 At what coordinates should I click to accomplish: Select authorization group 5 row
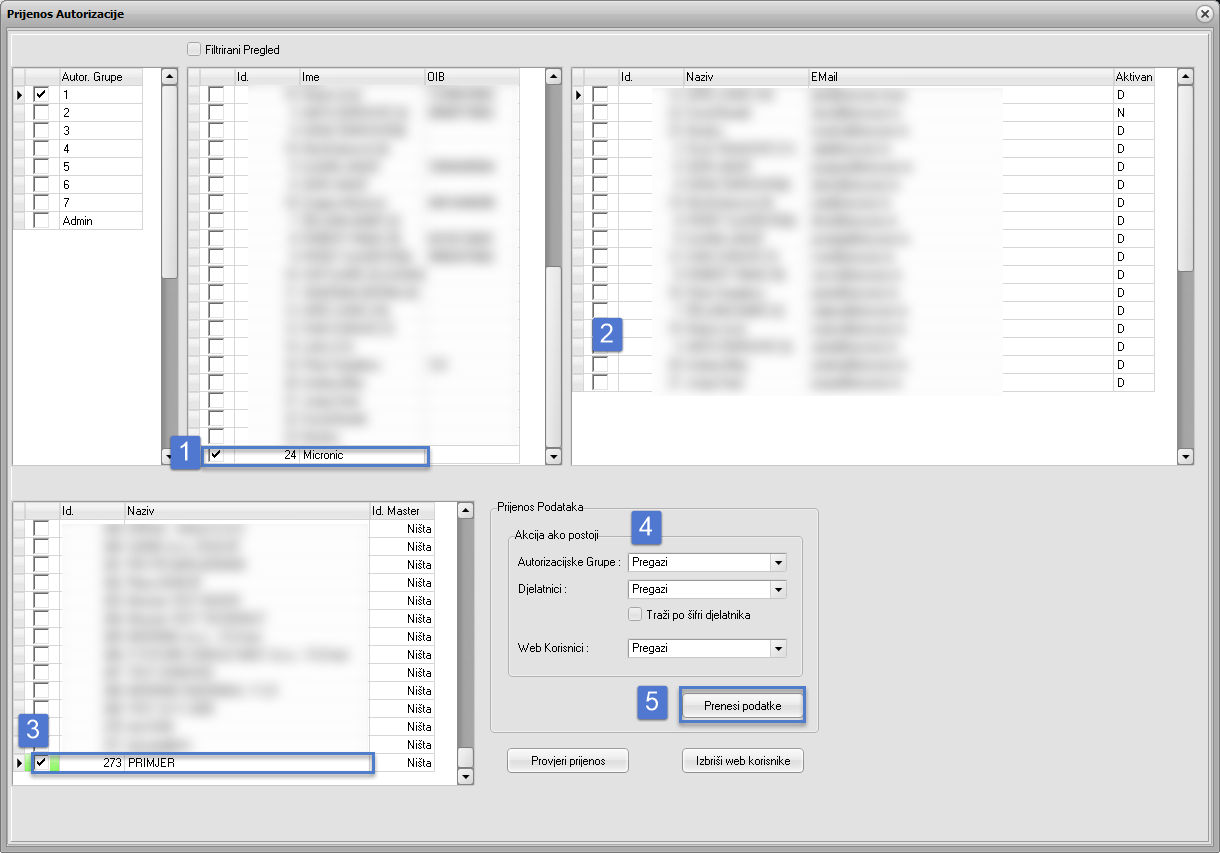[x=100, y=166]
